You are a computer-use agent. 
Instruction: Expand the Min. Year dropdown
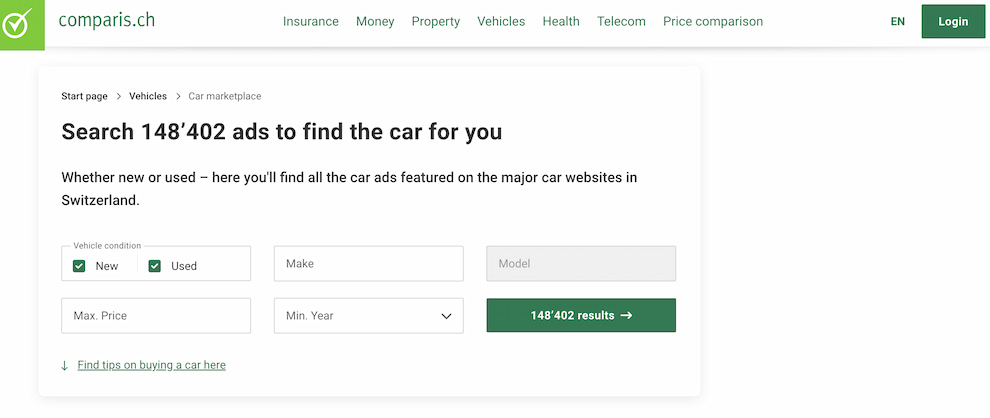click(x=368, y=316)
